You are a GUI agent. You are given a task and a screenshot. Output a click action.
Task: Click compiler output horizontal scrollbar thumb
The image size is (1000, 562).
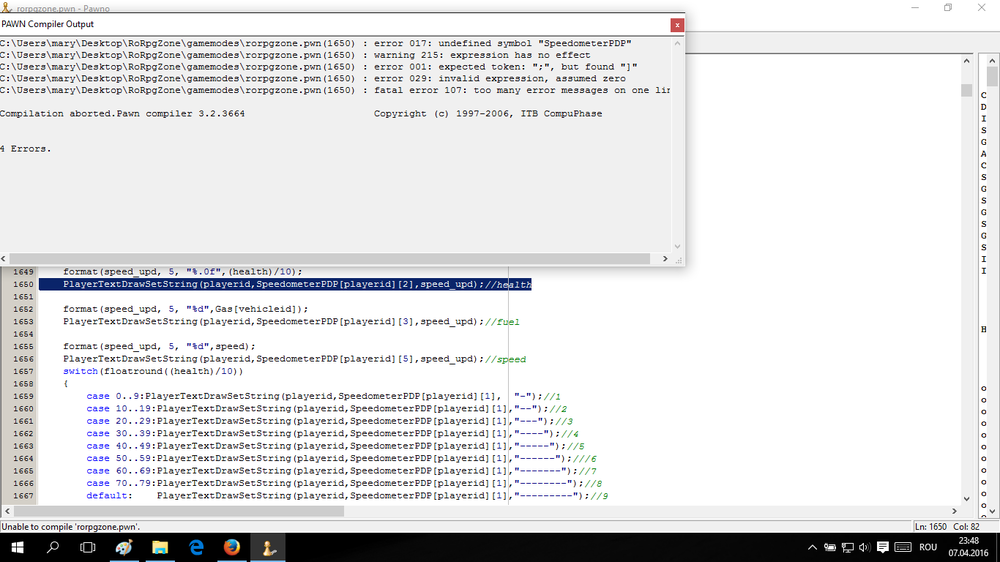coord(330,258)
